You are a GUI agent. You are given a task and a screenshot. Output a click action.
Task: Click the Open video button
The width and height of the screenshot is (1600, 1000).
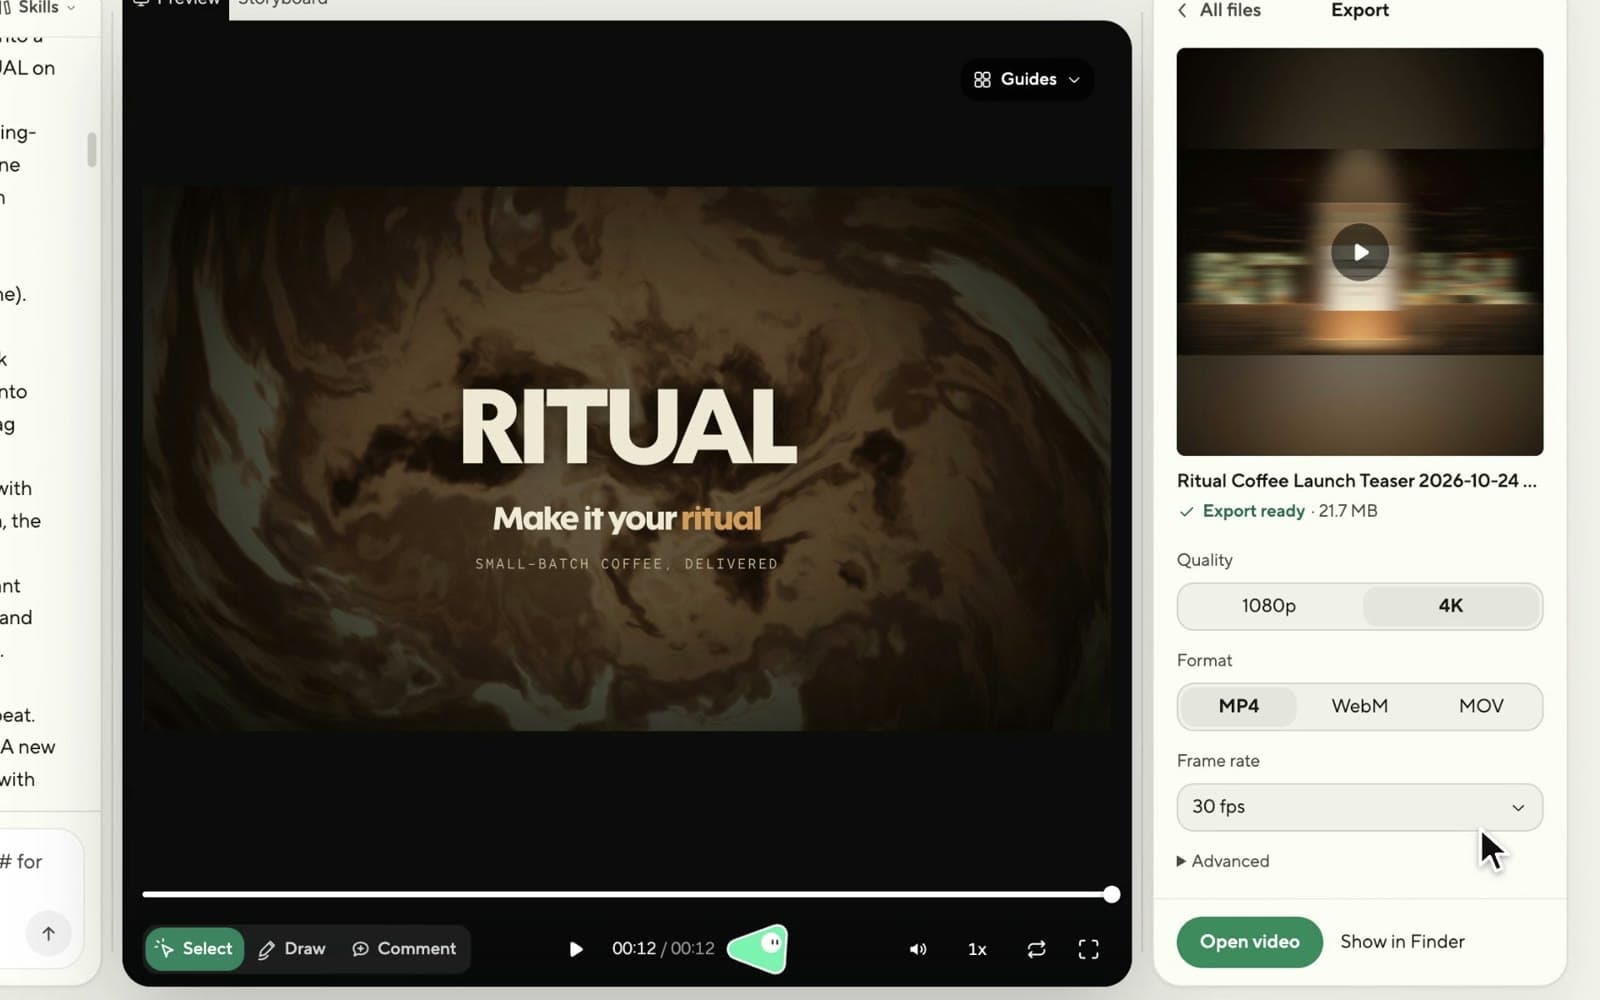pos(1249,942)
